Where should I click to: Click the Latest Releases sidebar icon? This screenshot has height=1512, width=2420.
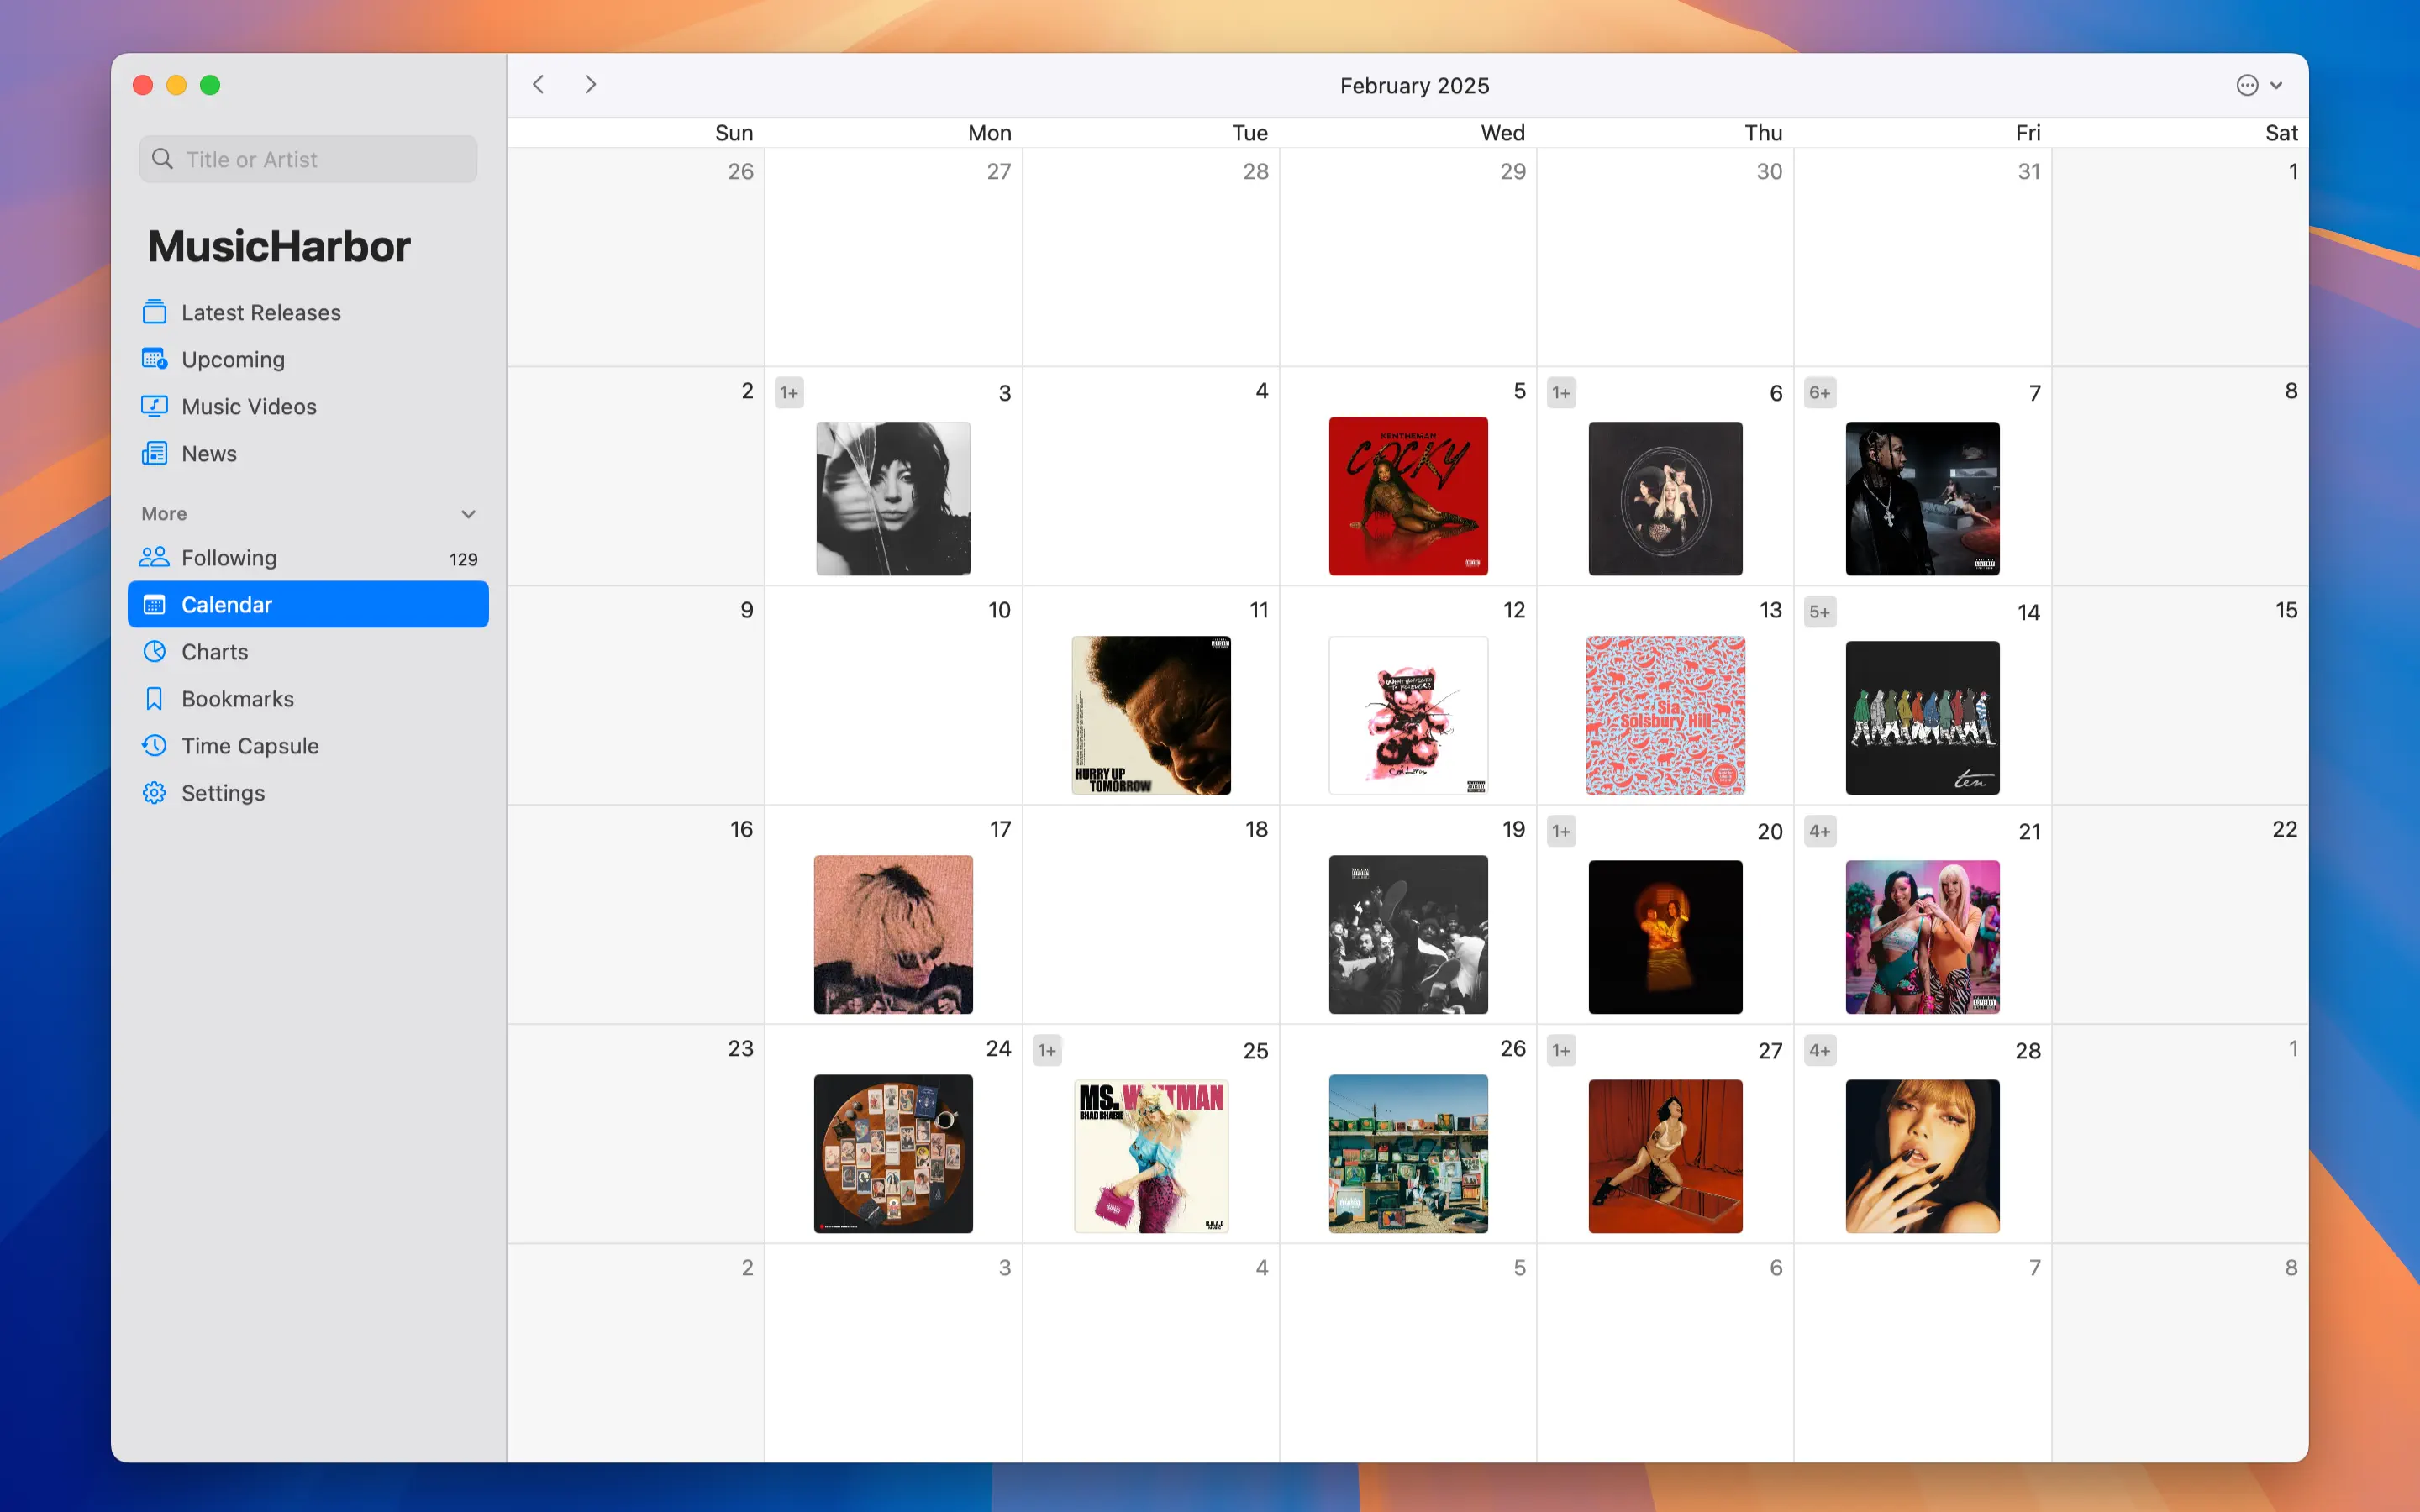click(x=154, y=312)
